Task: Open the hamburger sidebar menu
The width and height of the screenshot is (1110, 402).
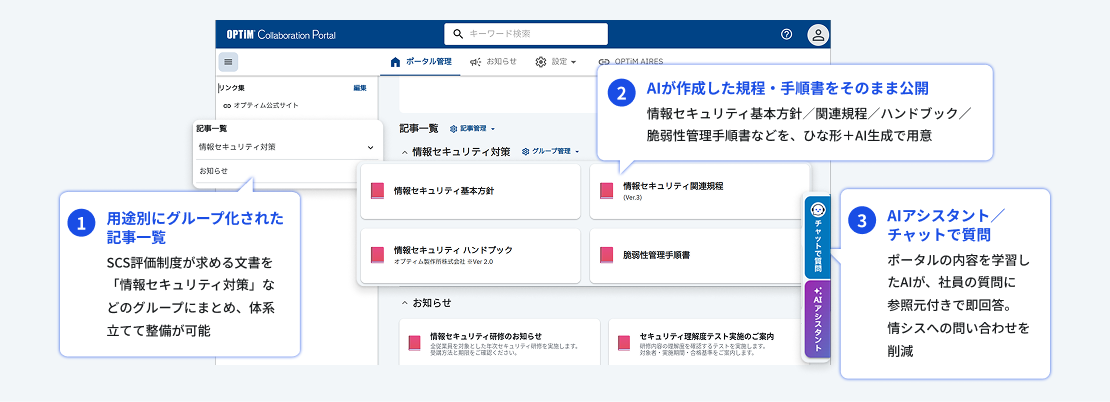Action: (x=228, y=62)
